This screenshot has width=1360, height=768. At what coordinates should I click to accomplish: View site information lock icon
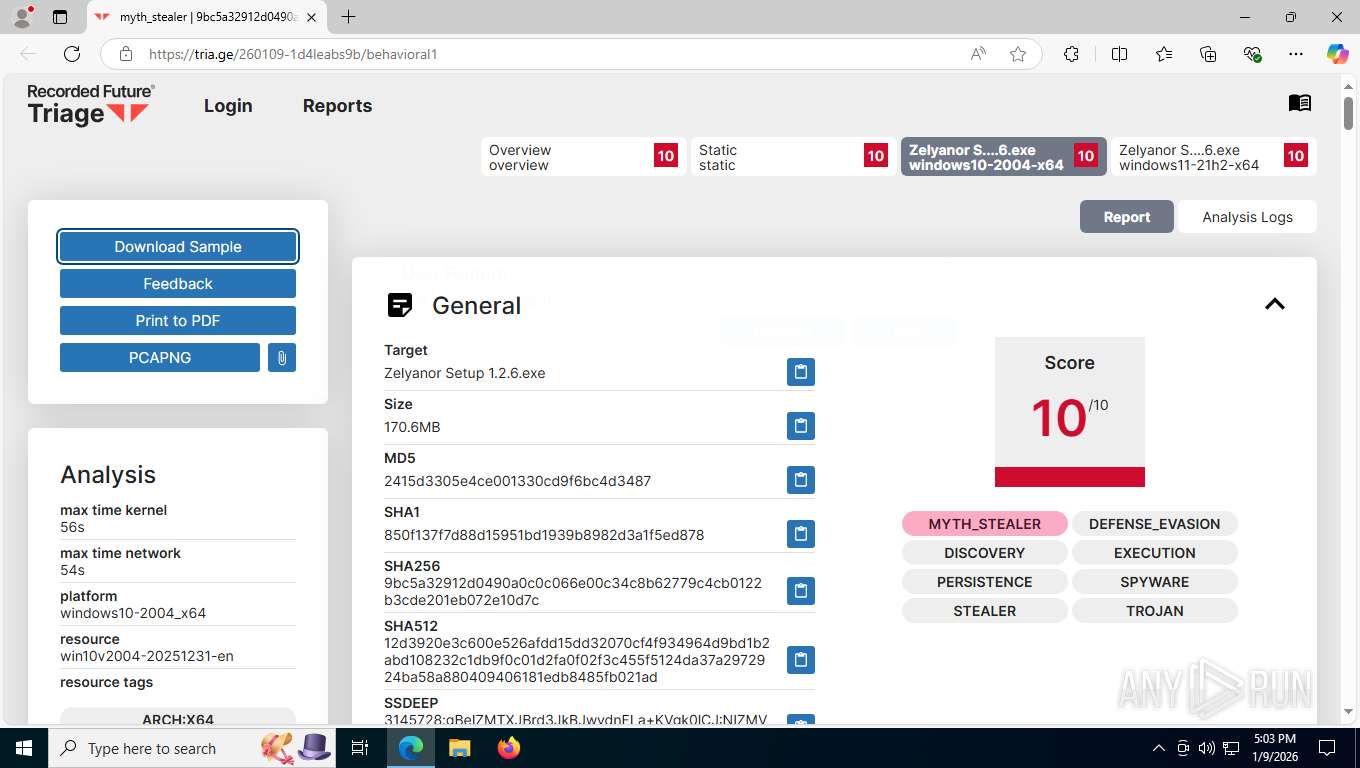coord(125,54)
